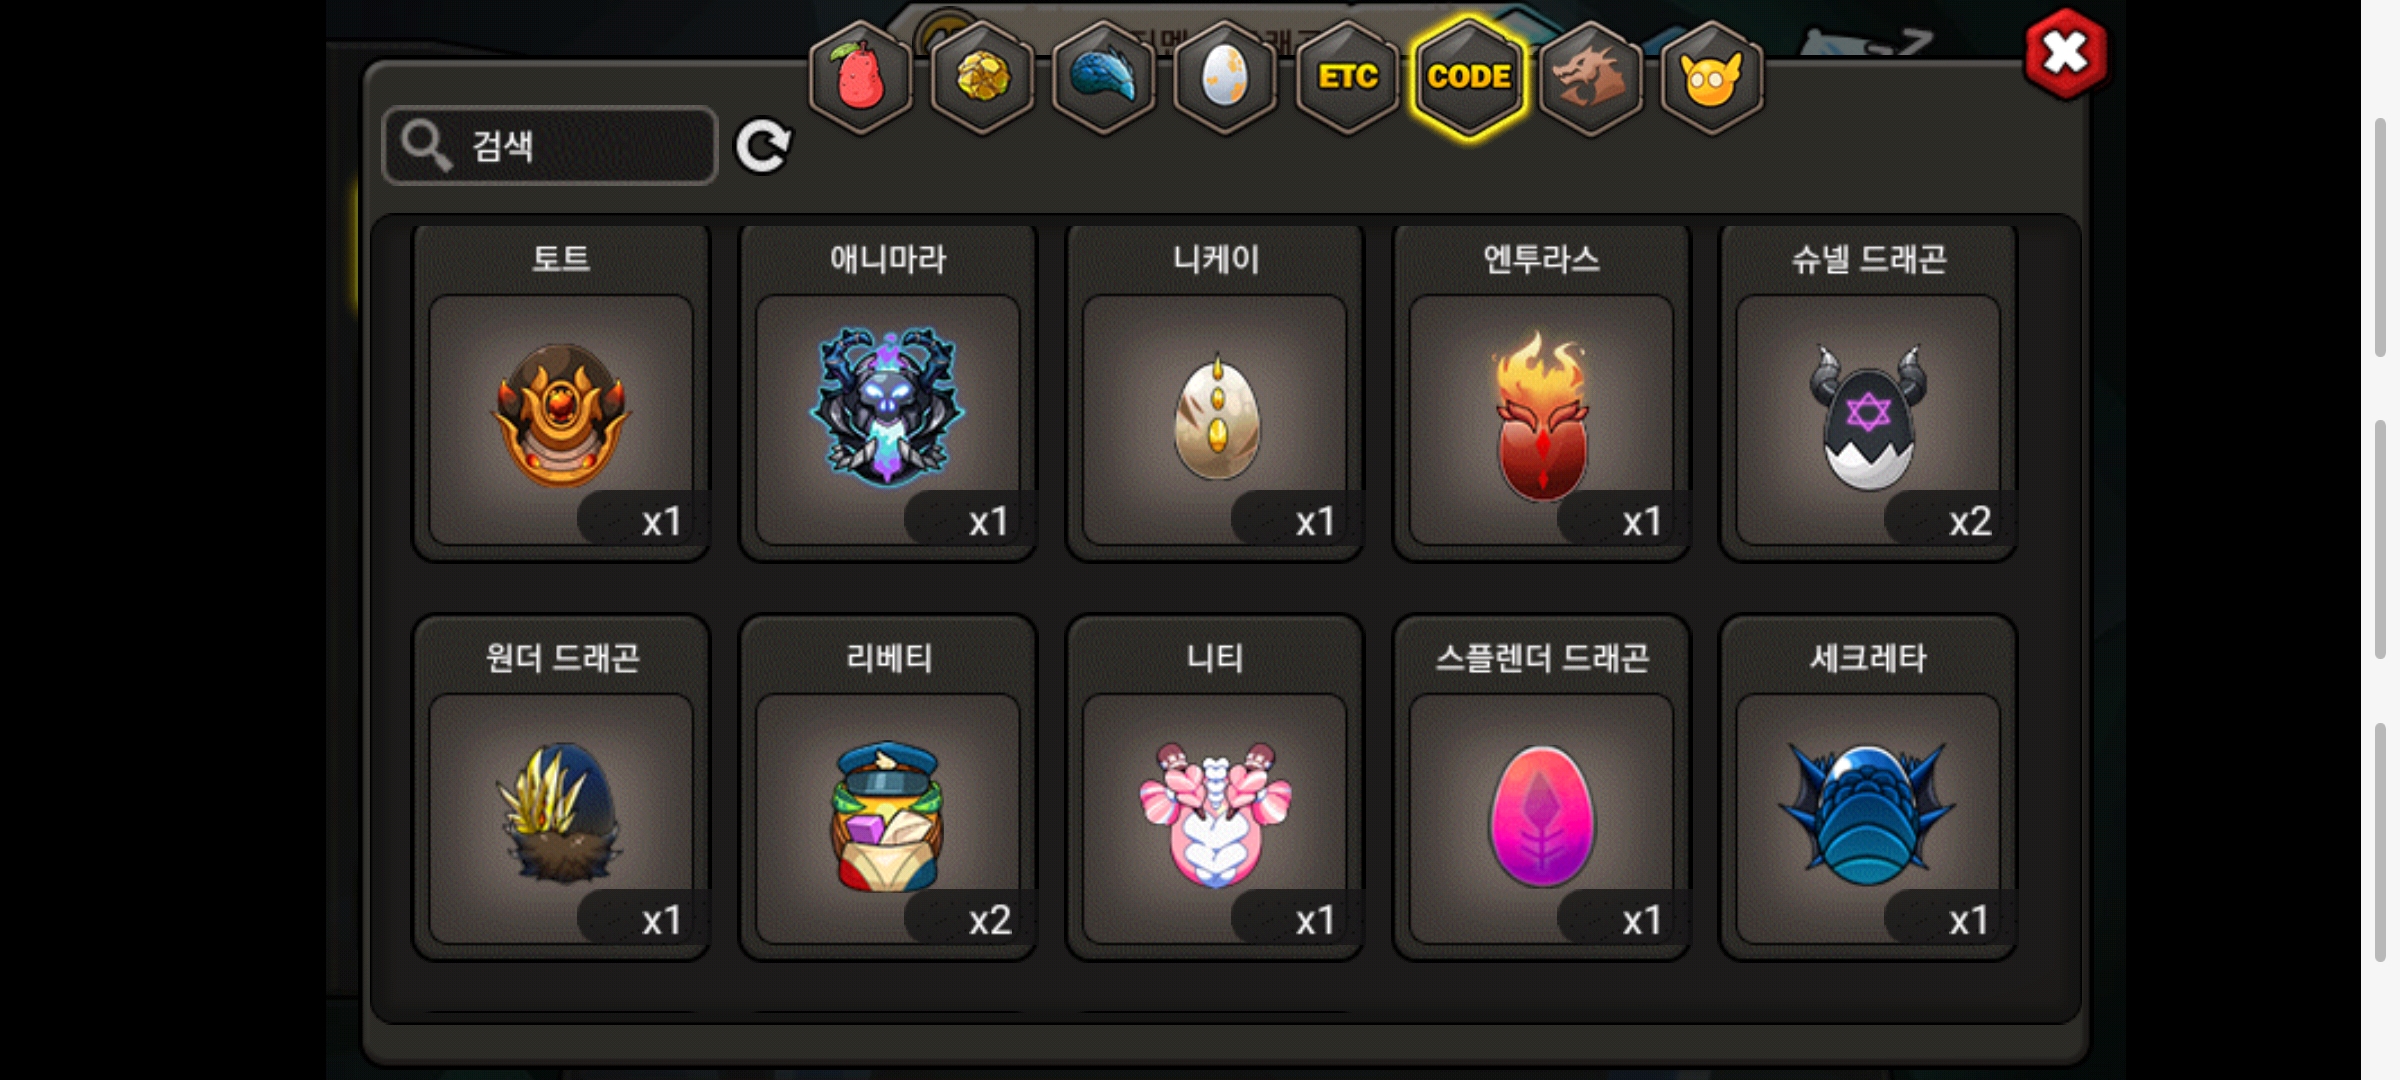Select the pink 스플렌더 드래곤 egg
Screen dimensions: 2400x1080
1541,788
